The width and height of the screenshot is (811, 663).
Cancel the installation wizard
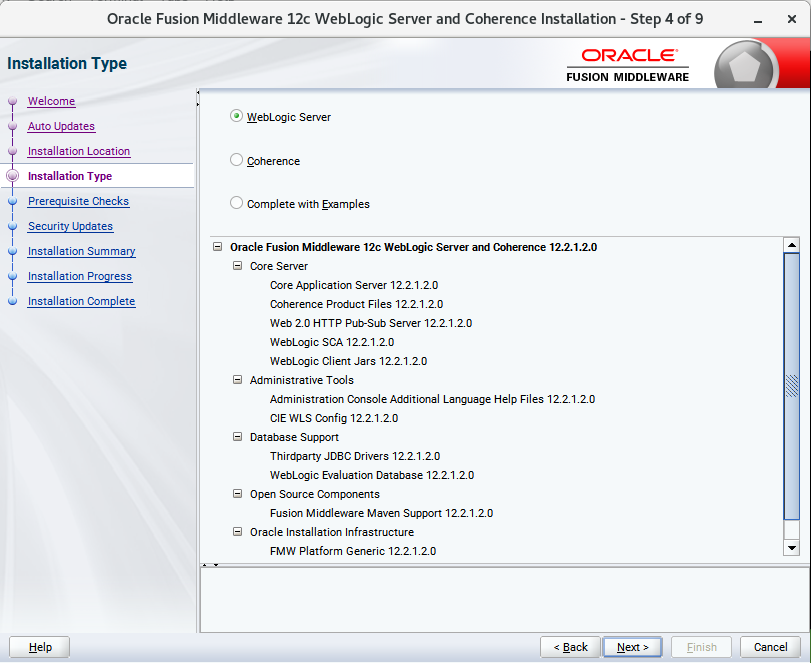770,647
